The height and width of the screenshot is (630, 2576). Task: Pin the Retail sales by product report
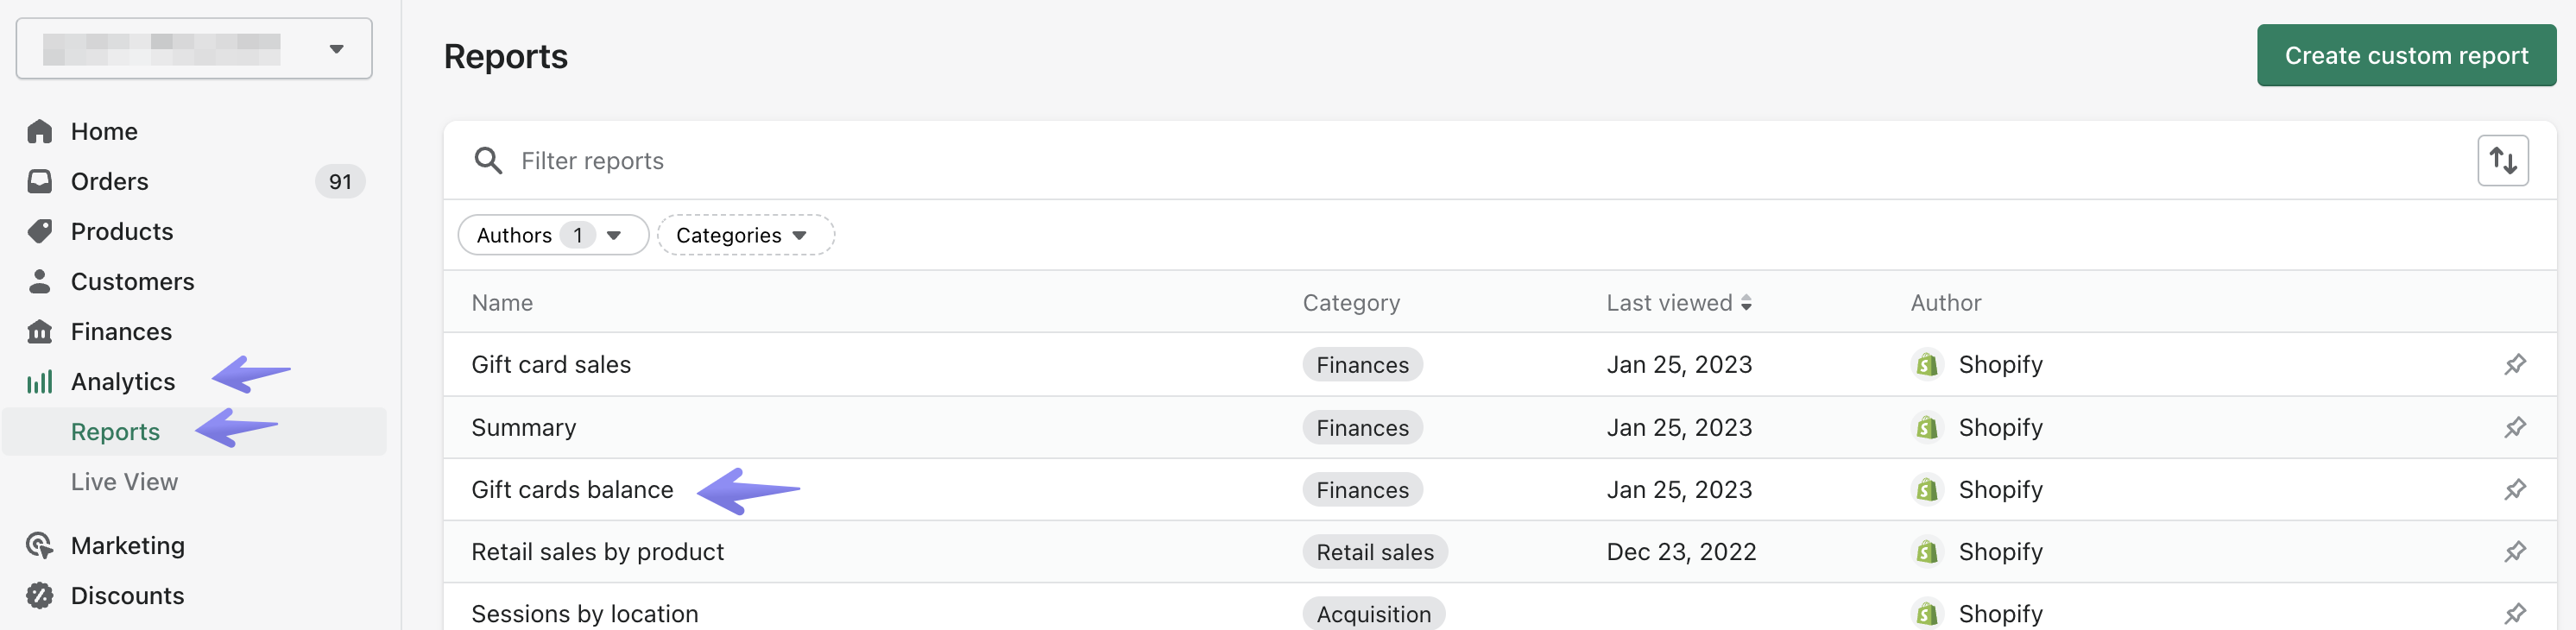click(x=2514, y=551)
